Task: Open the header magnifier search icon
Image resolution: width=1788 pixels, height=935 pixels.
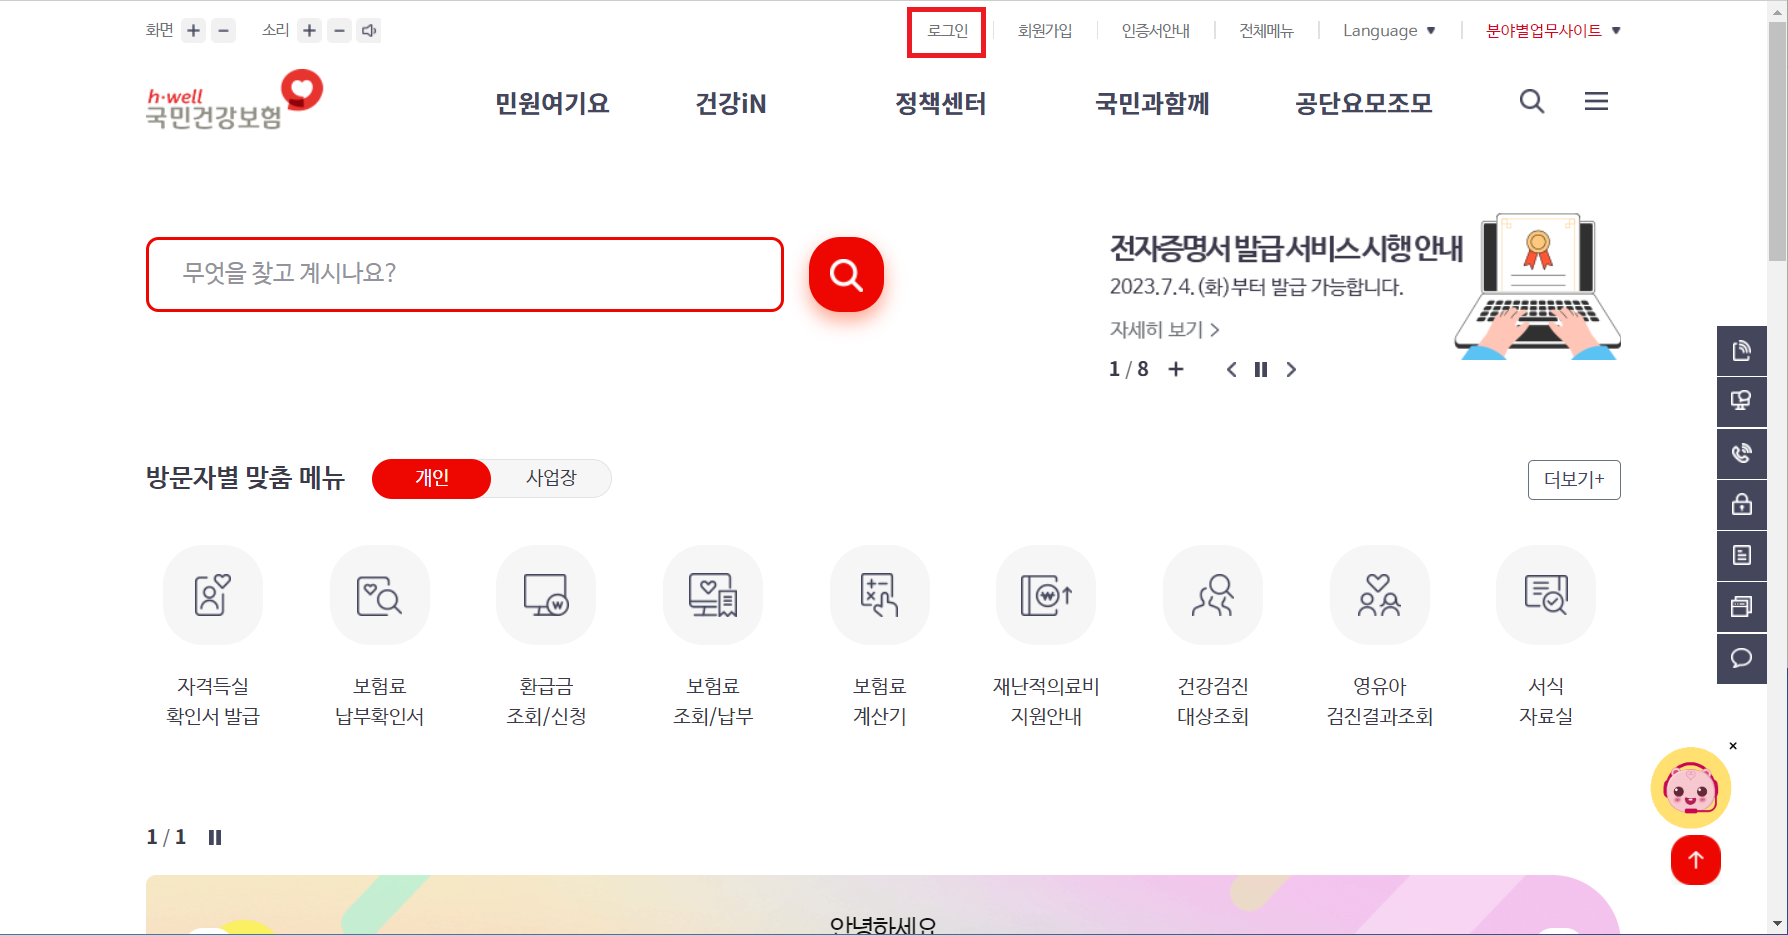Action: (1532, 101)
